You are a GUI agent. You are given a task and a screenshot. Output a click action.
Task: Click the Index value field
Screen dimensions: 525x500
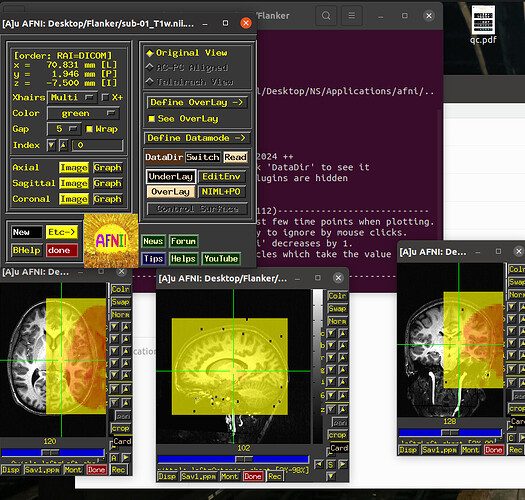tap(97, 145)
